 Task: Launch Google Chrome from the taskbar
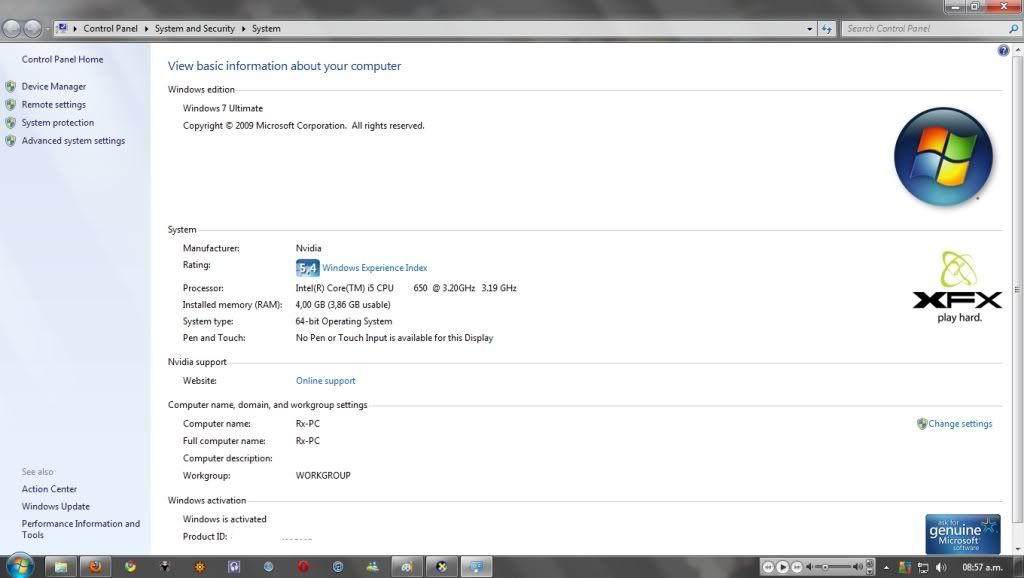131,567
